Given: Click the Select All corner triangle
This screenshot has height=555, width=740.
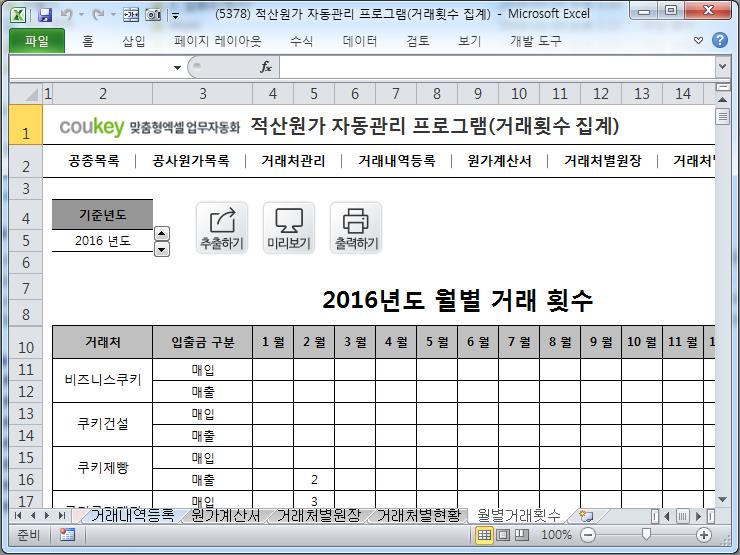Looking at the screenshot, I should click(x=26, y=93).
